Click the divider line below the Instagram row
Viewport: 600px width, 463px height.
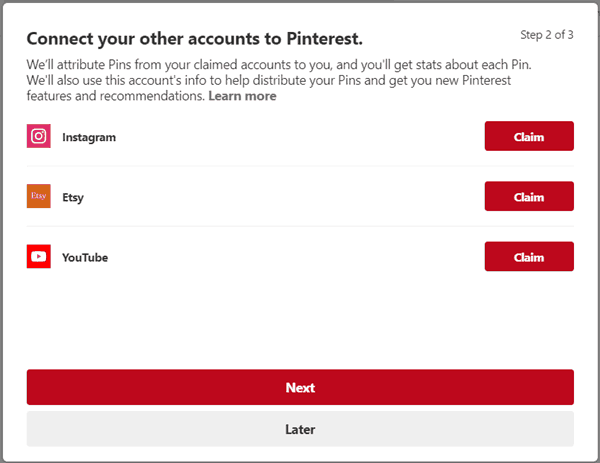coord(300,166)
